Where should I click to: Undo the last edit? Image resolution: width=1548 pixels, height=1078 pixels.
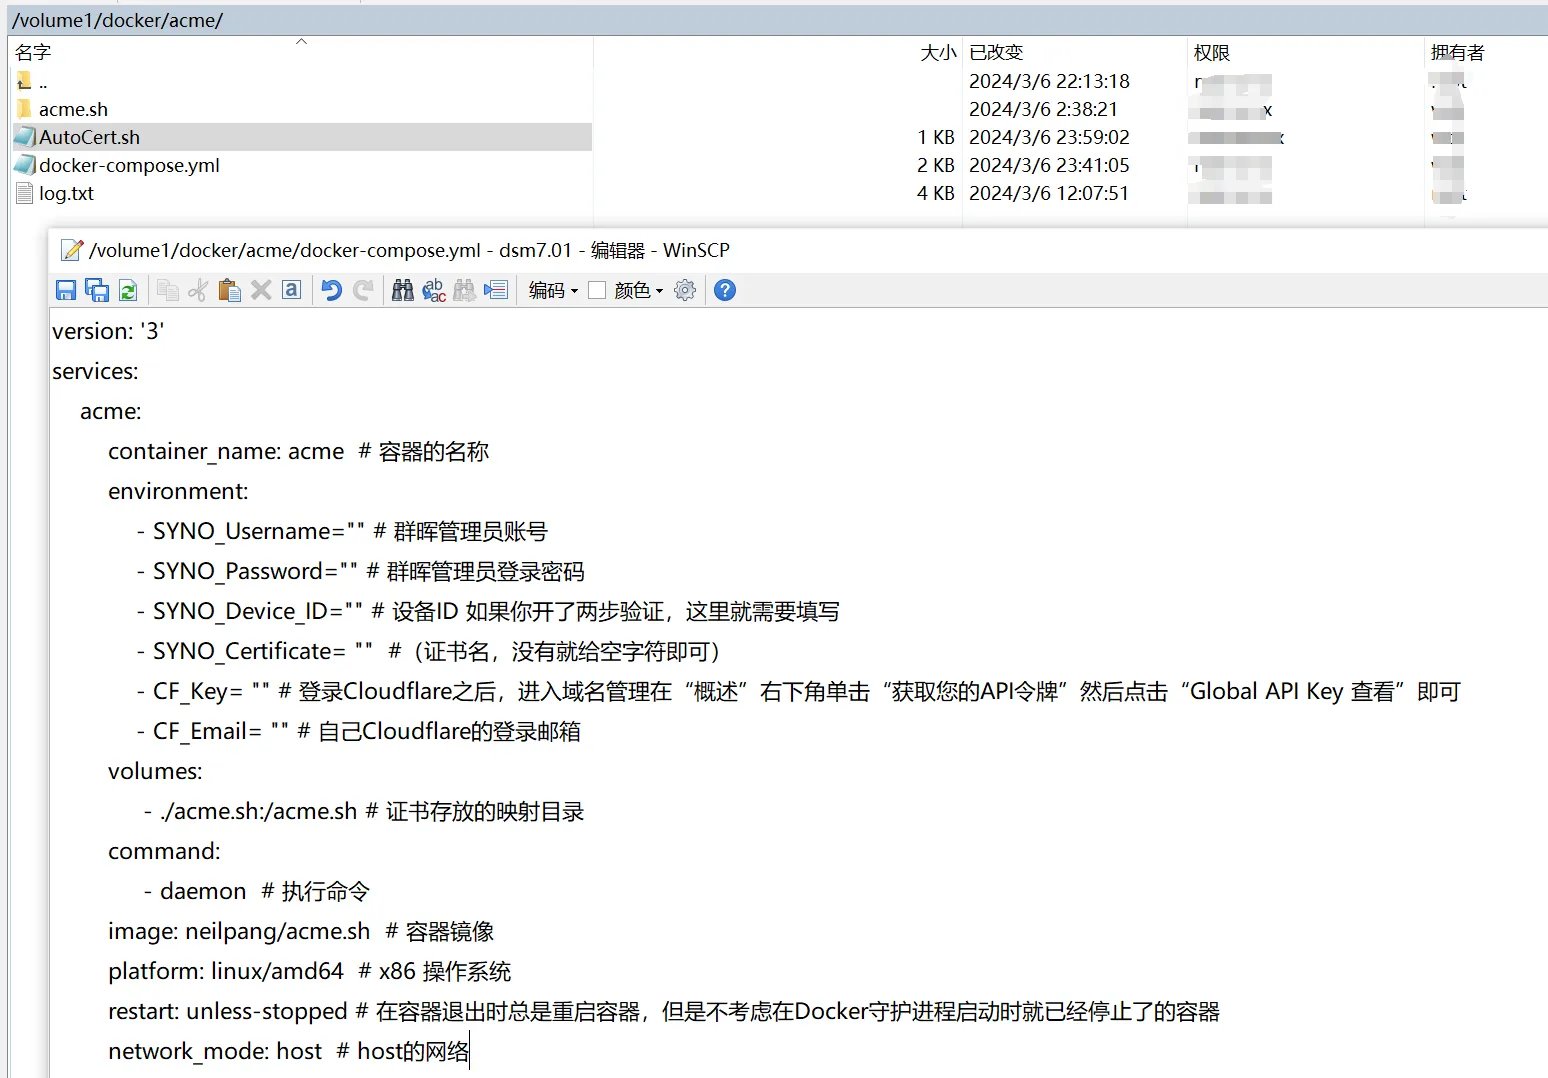pyautogui.click(x=332, y=290)
